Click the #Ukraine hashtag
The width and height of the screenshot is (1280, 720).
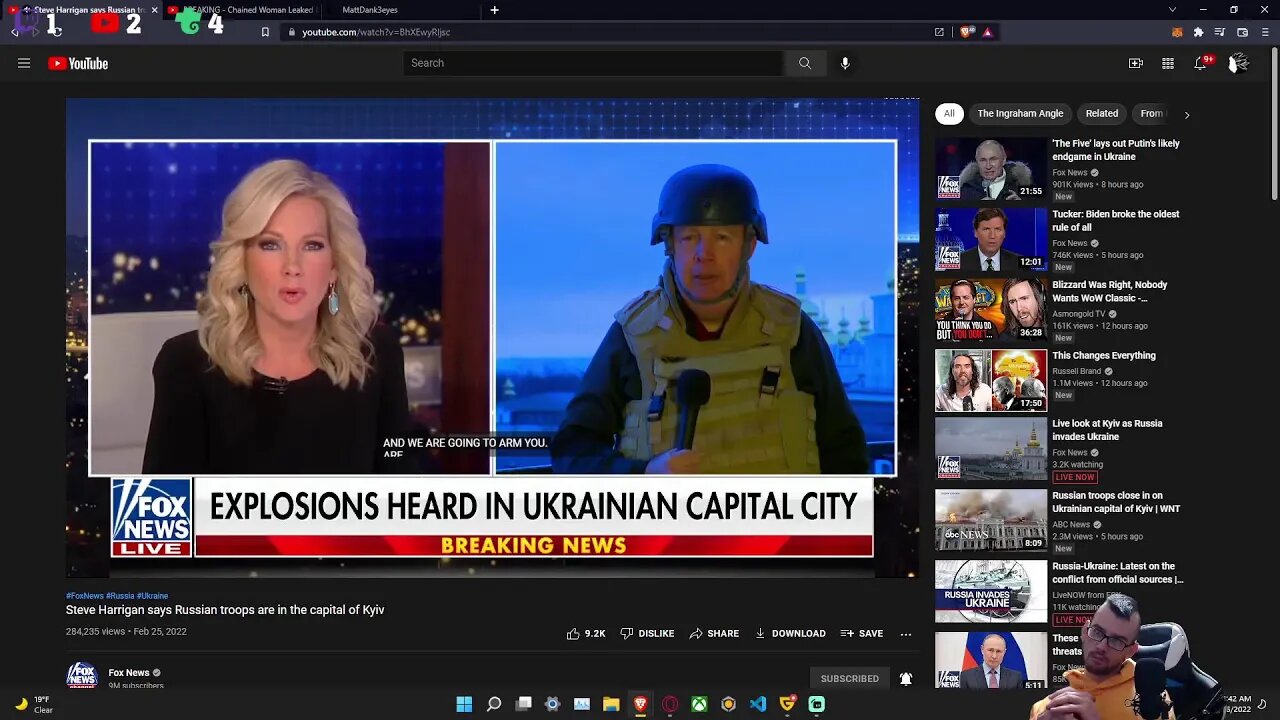pyautogui.click(x=152, y=596)
